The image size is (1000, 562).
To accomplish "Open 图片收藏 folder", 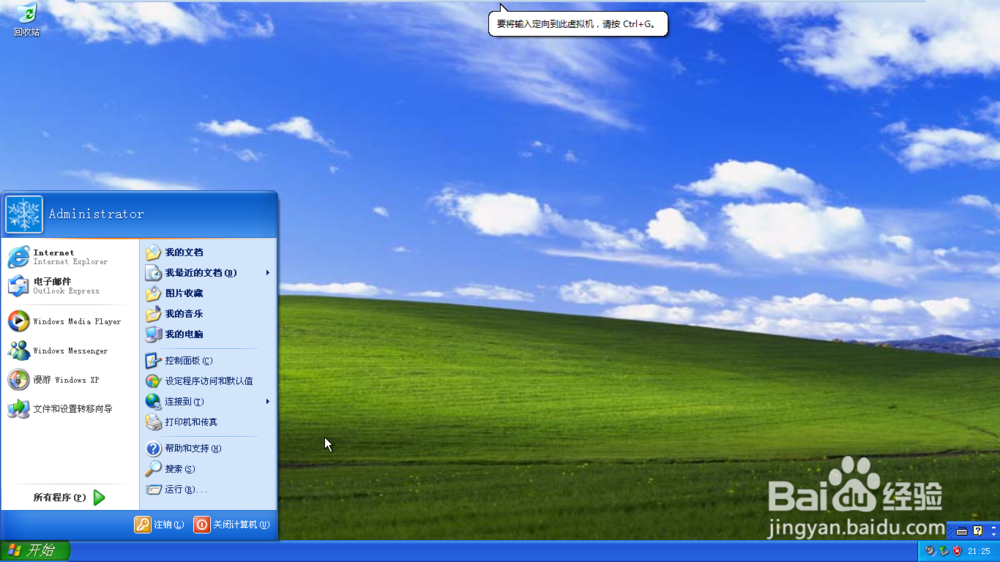I will (209, 293).
